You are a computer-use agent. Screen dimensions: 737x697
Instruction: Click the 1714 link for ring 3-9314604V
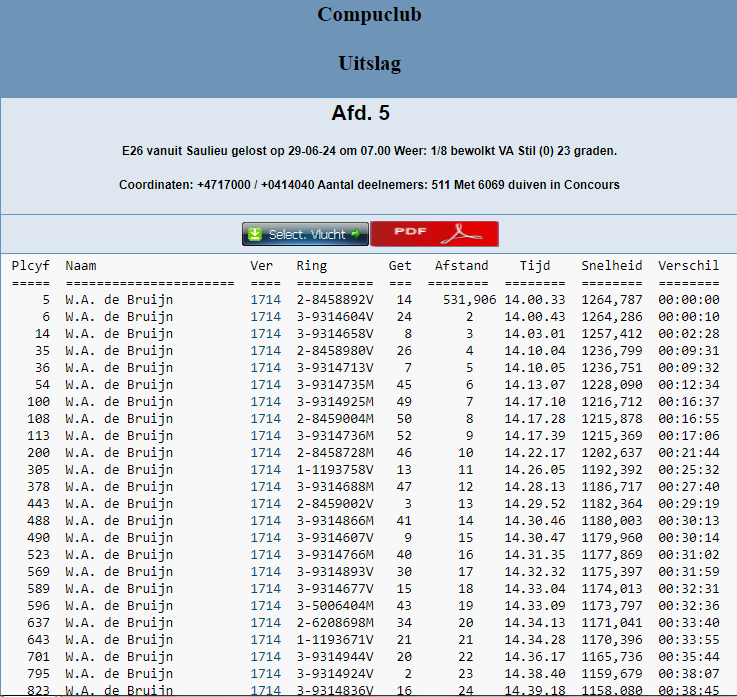265,316
